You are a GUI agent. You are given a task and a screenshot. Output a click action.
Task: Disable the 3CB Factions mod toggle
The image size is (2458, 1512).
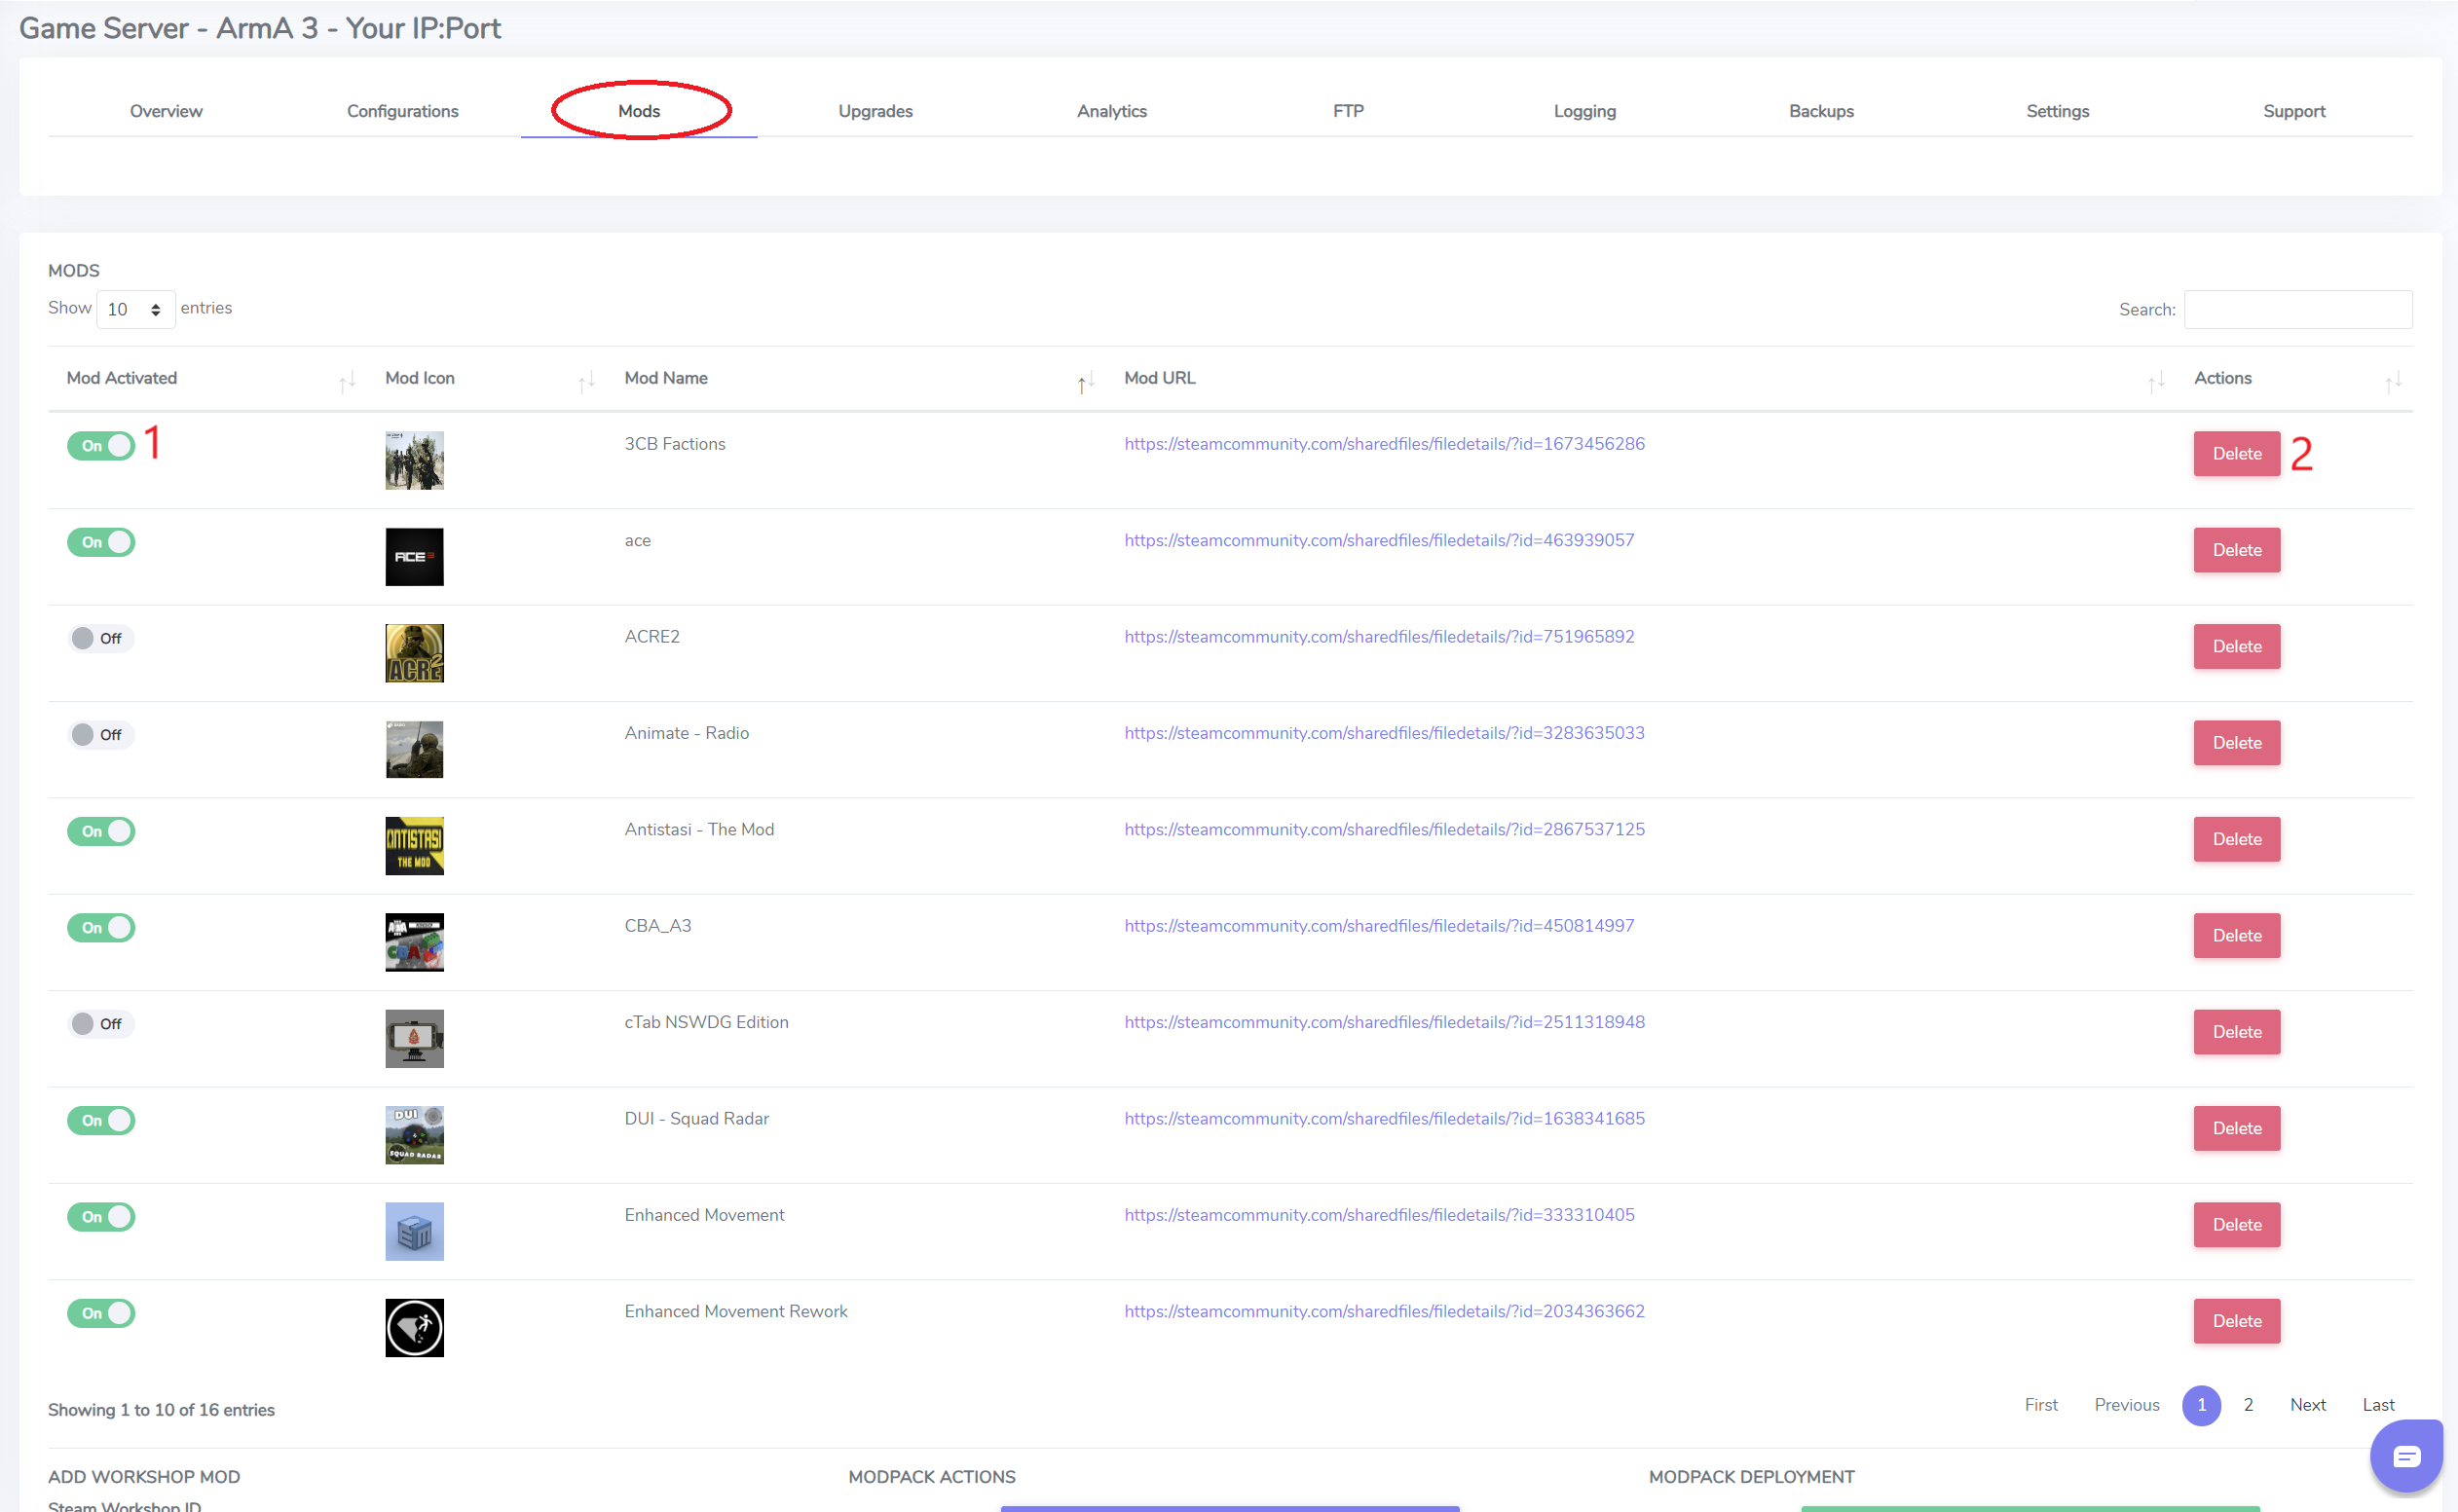click(x=101, y=445)
